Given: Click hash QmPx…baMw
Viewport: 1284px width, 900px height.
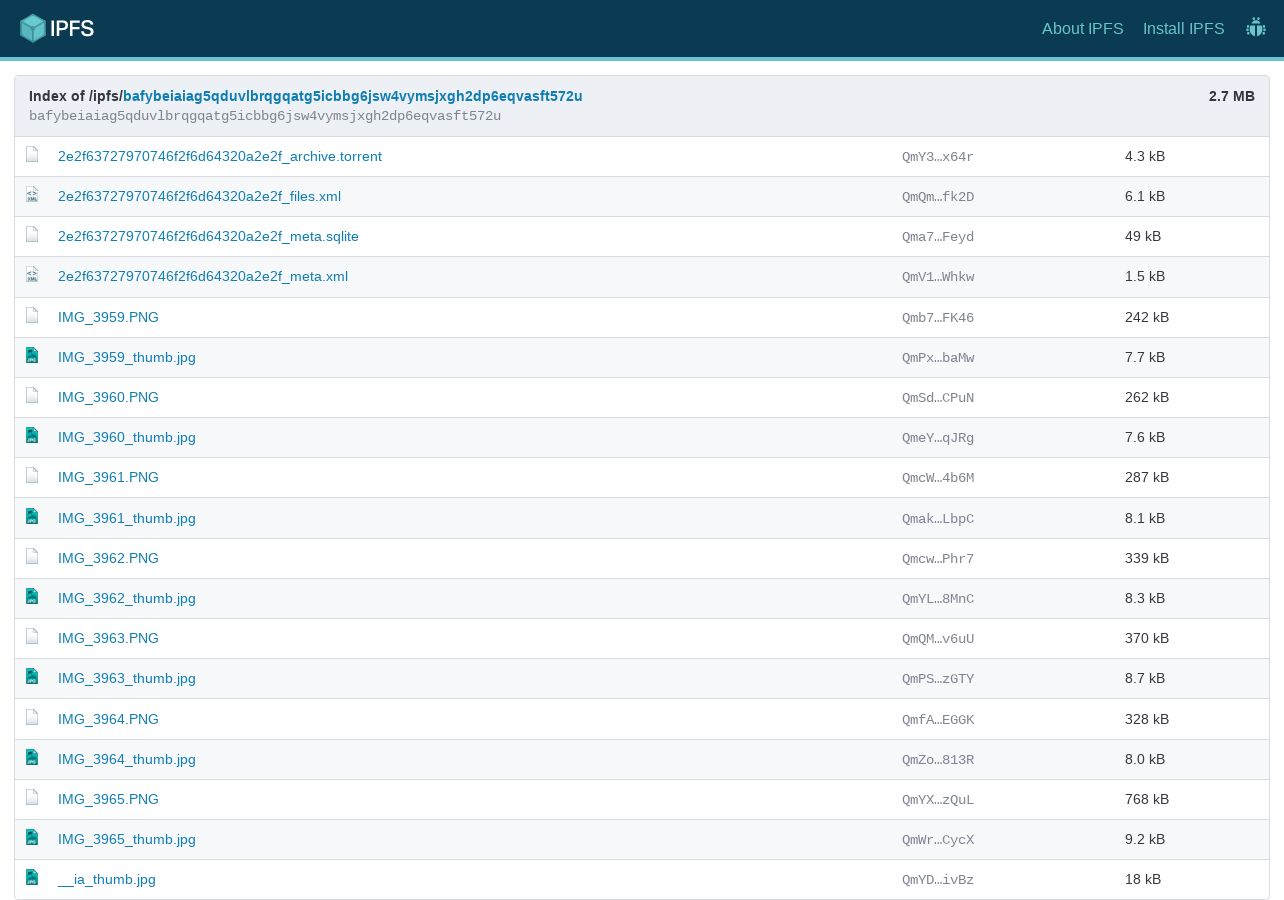Looking at the screenshot, I should [x=938, y=357].
